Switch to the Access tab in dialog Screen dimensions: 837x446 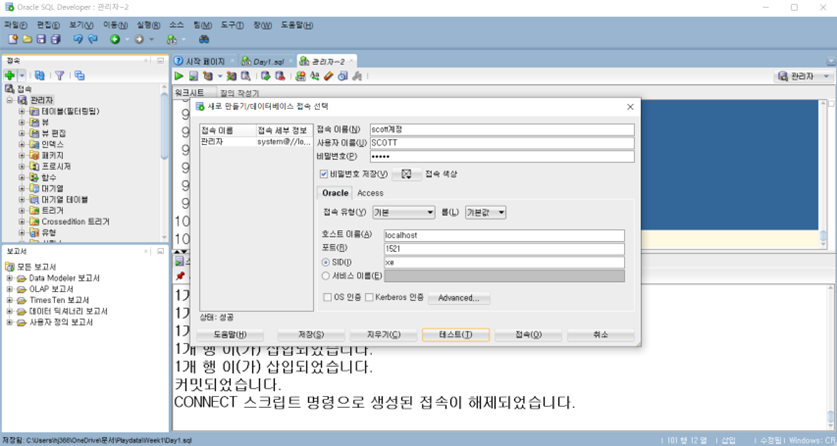[x=370, y=193]
